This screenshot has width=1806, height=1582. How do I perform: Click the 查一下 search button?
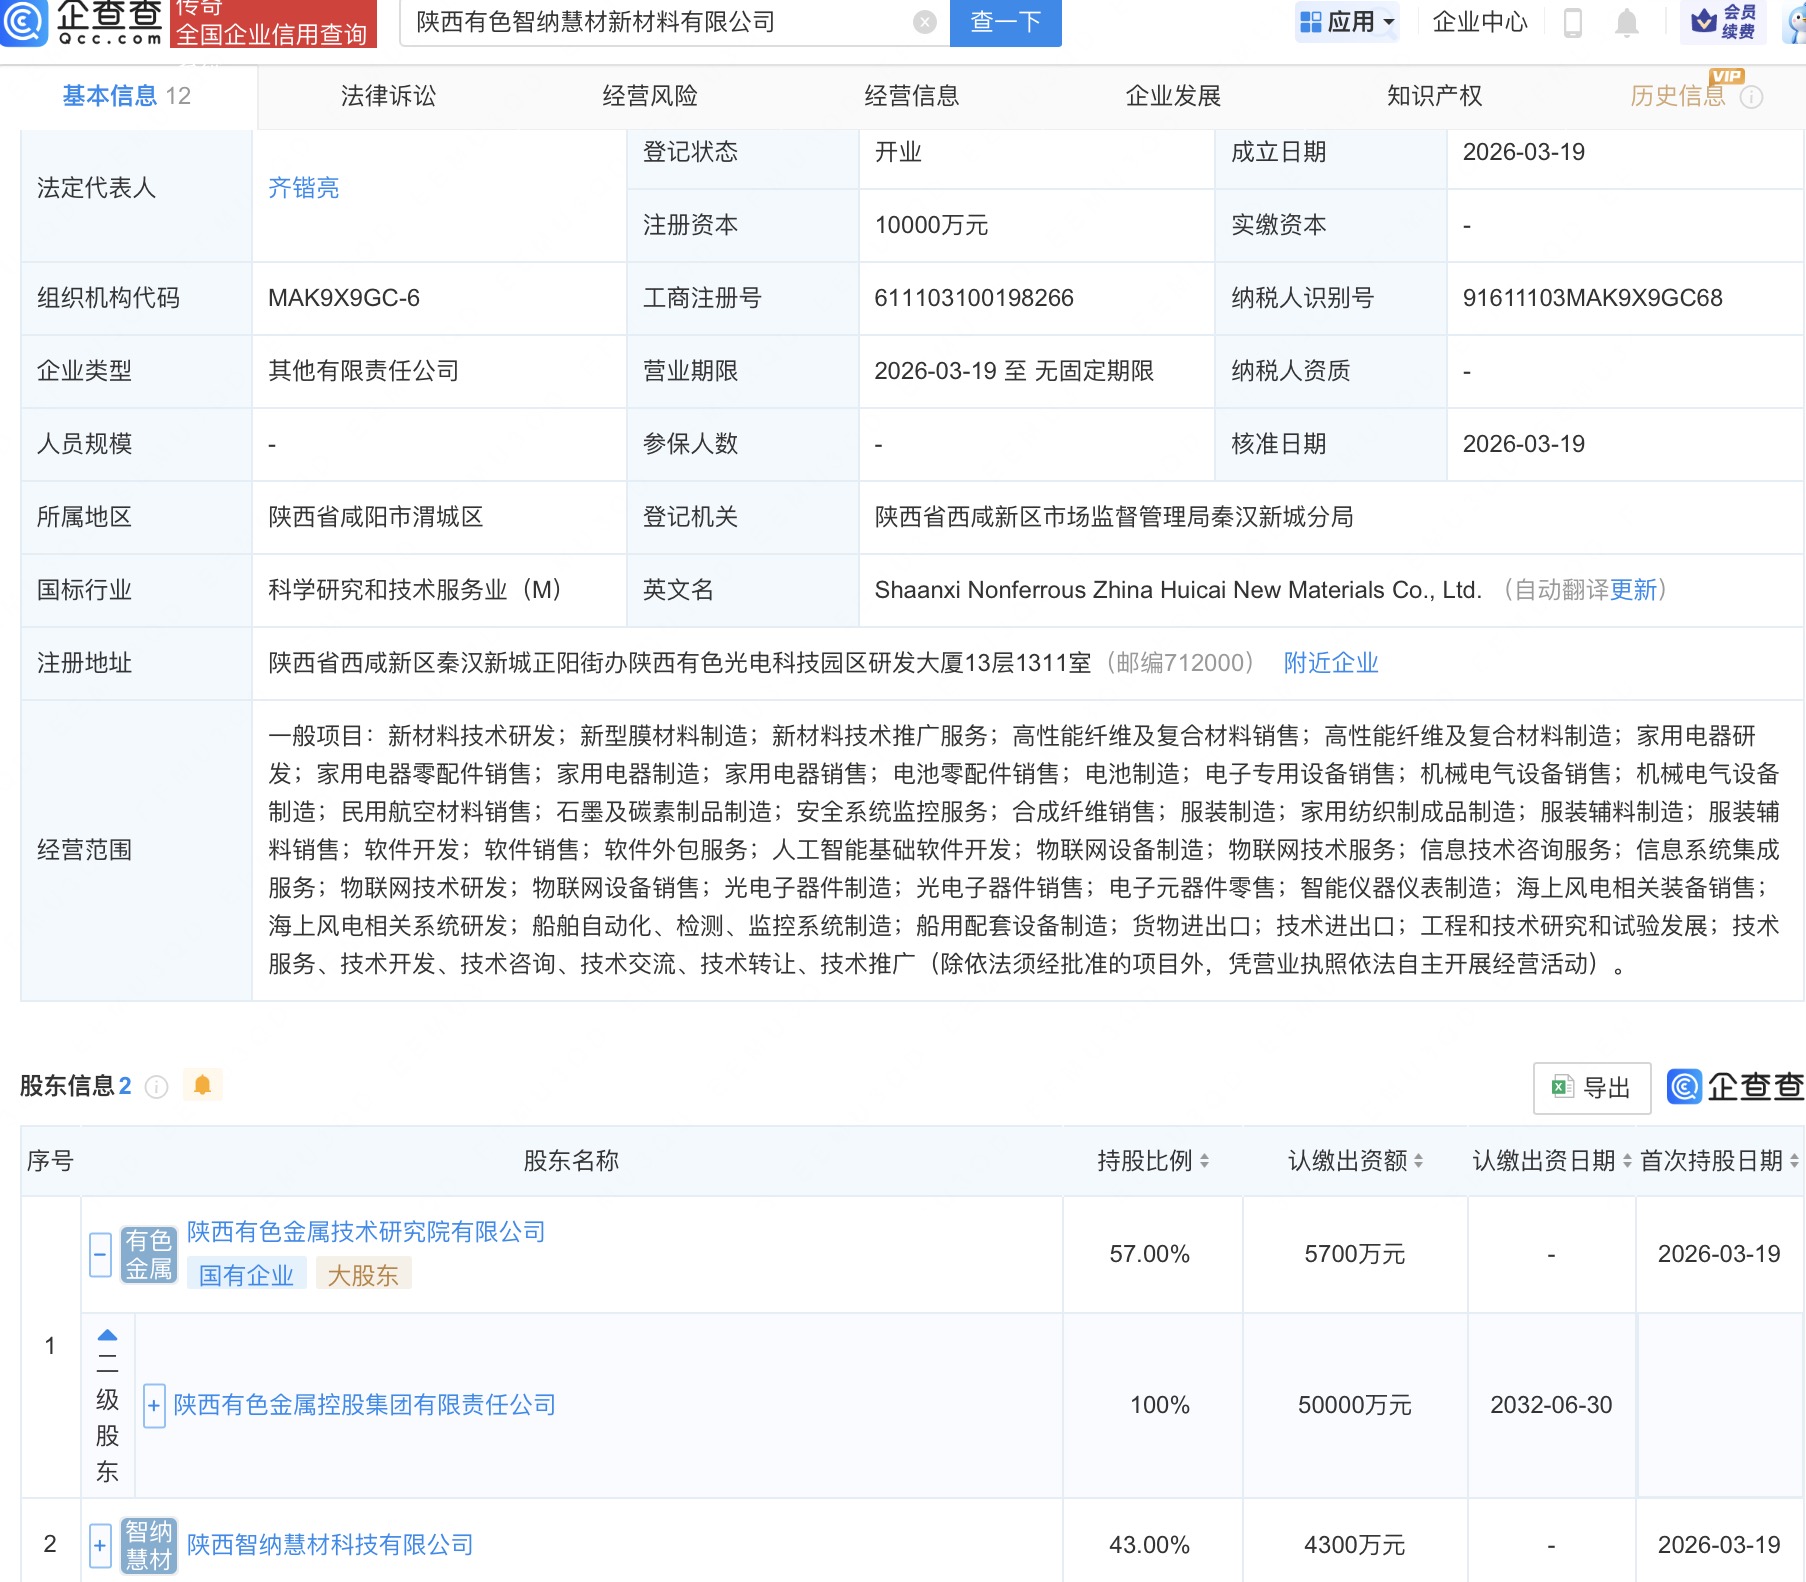click(x=1005, y=22)
